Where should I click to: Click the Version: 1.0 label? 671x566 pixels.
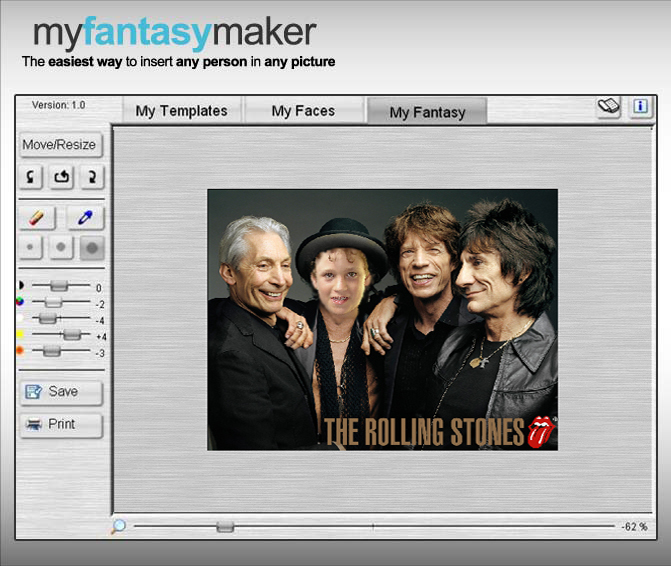click(x=59, y=105)
